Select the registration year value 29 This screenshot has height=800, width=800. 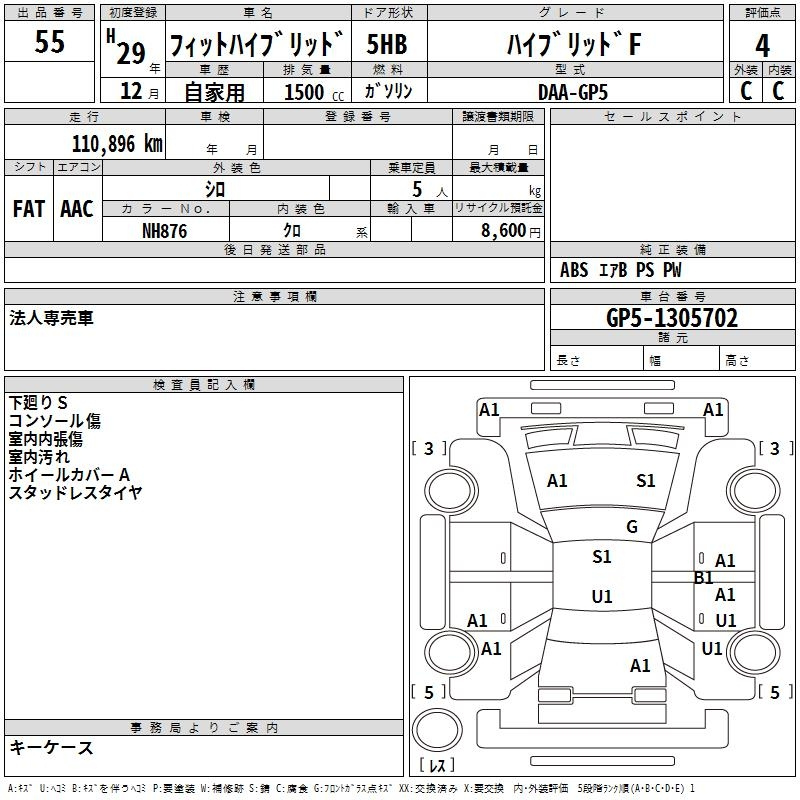click(131, 54)
